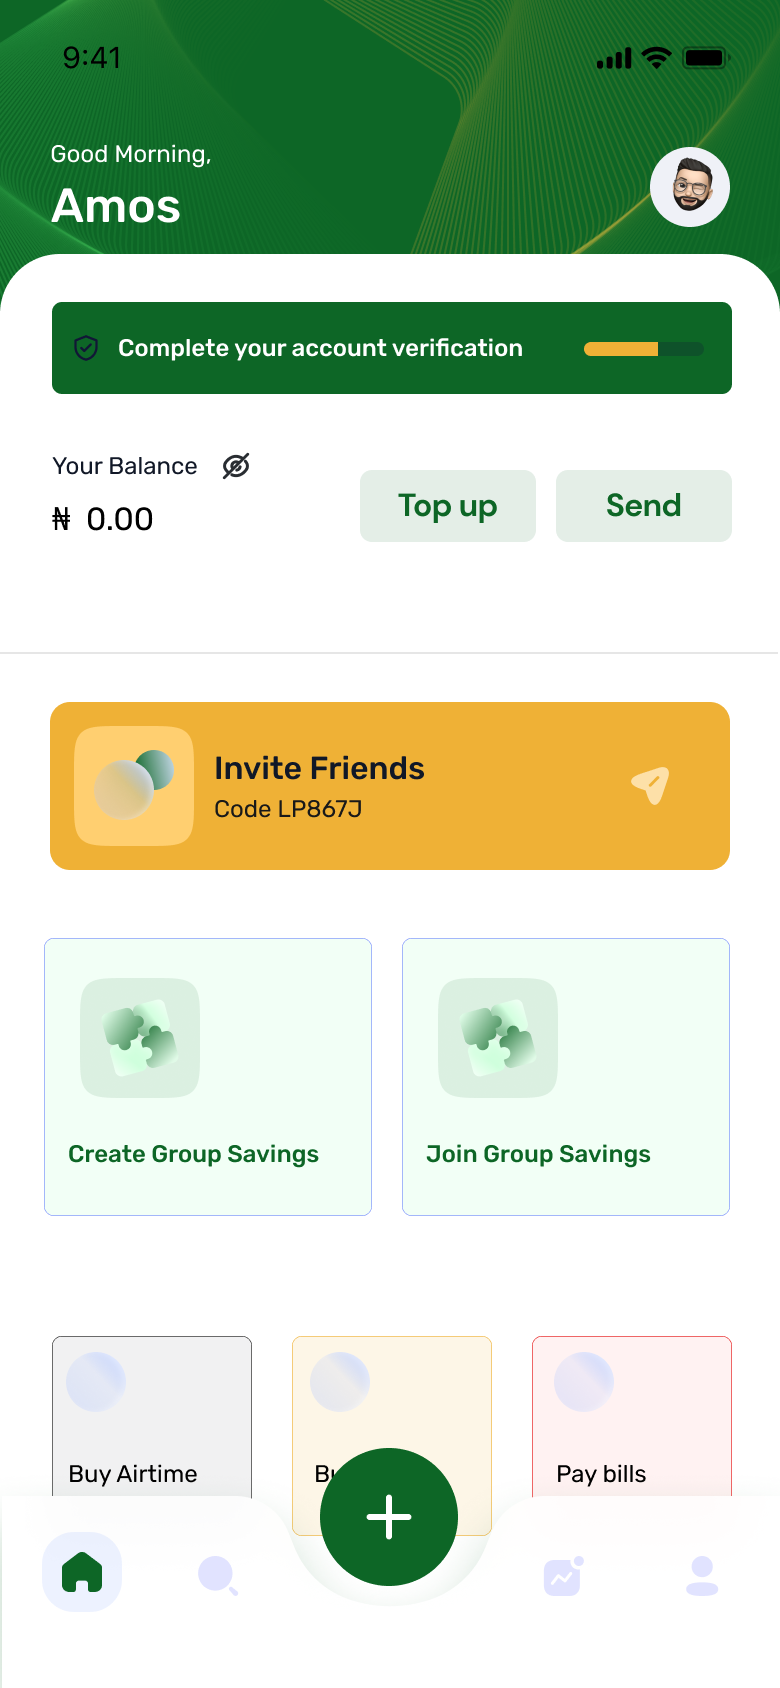Viewport: 780px width, 1688px height.
Task: Open the analytics chart tab icon
Action: pos(563,1576)
